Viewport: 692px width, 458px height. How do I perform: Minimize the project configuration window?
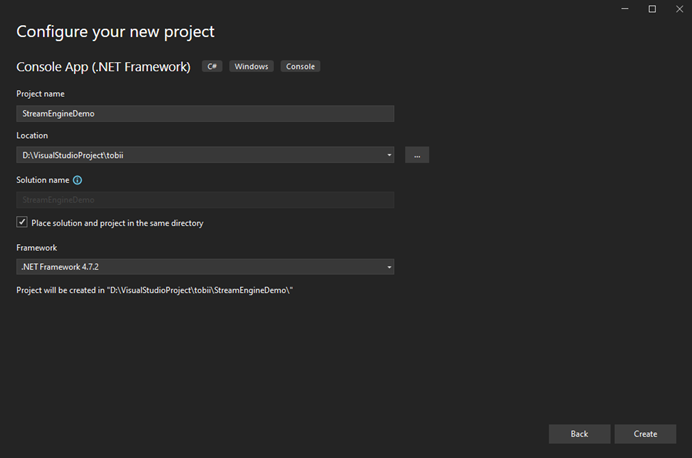(x=626, y=9)
